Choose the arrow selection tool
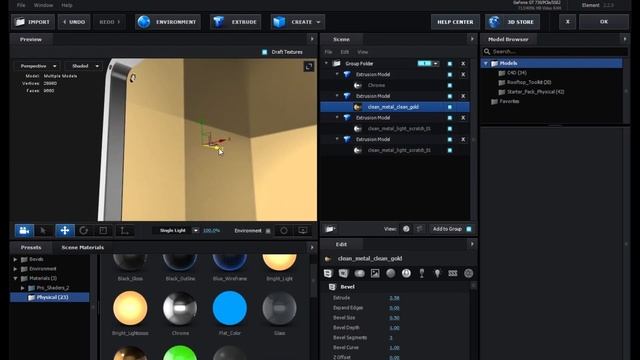 [43, 231]
